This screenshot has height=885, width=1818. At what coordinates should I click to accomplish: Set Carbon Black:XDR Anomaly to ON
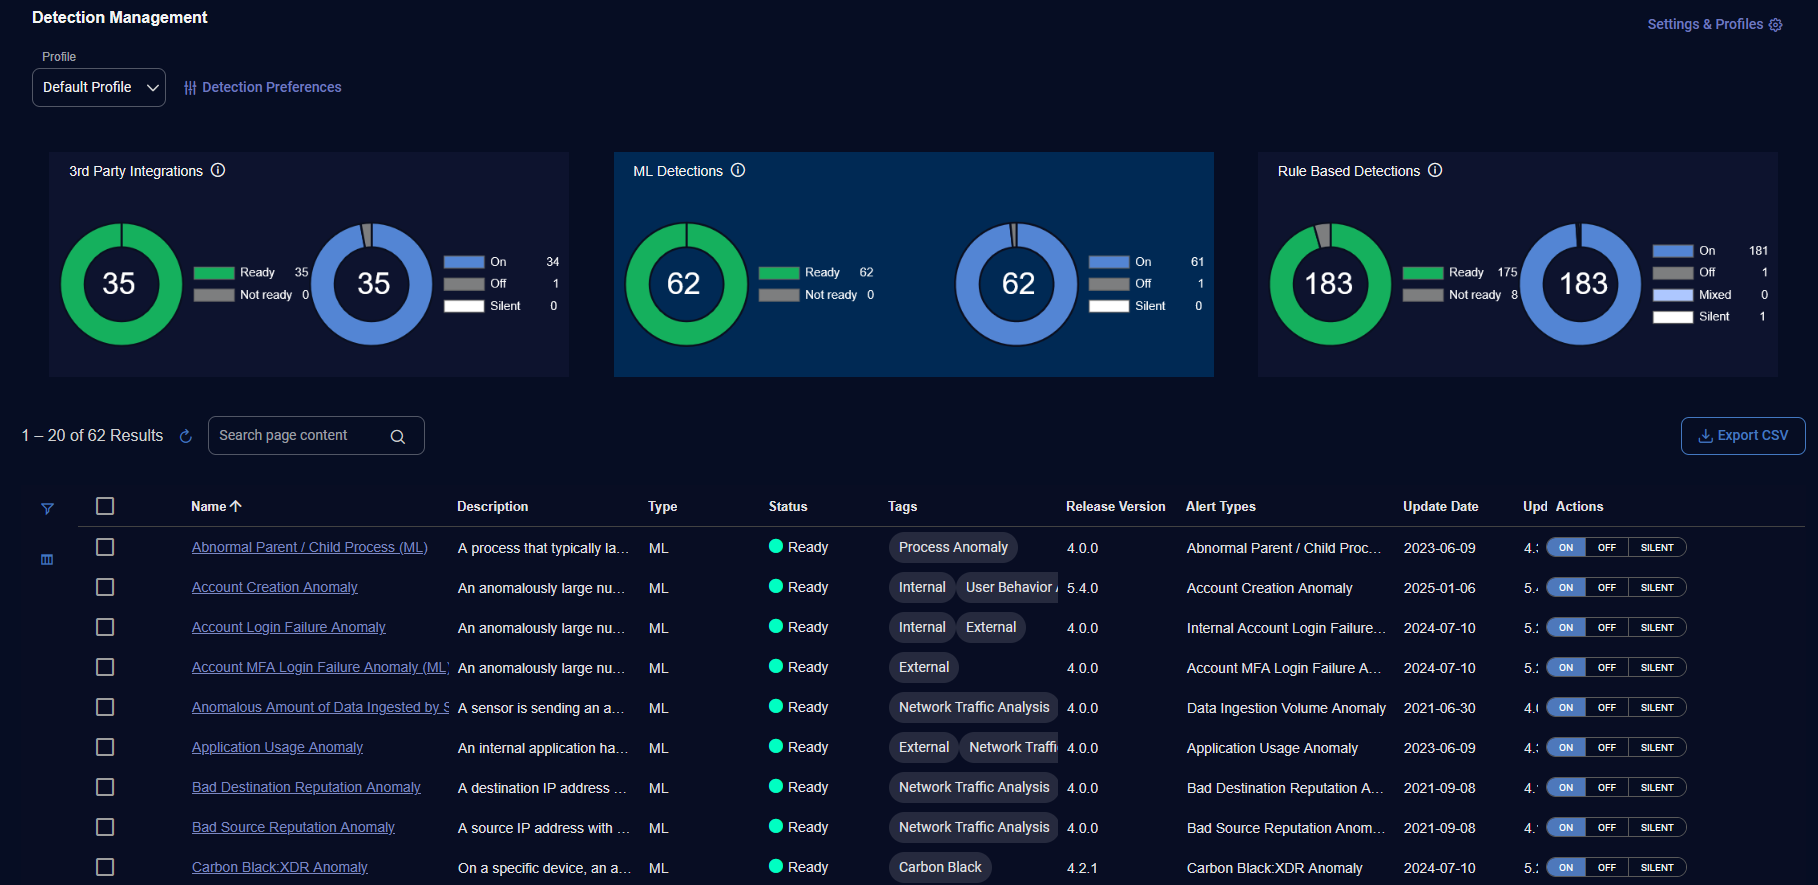click(x=1566, y=867)
